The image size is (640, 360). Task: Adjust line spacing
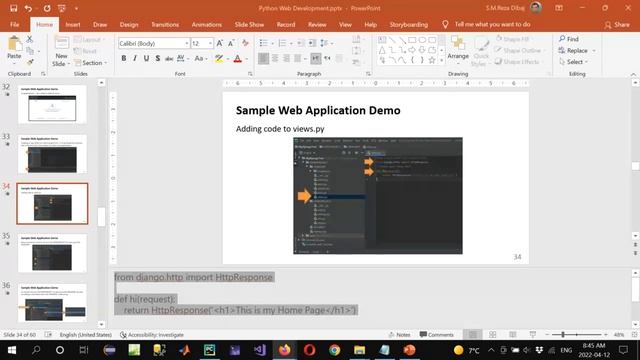point(324,43)
